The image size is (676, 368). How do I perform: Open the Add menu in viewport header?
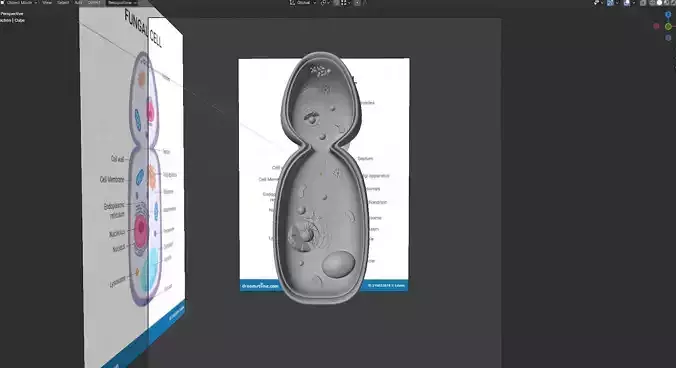click(x=78, y=3)
